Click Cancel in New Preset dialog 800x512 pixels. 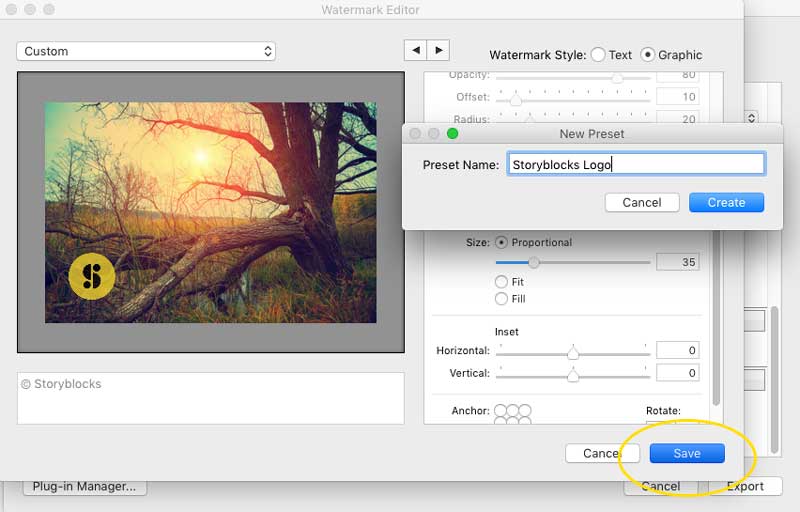642,202
